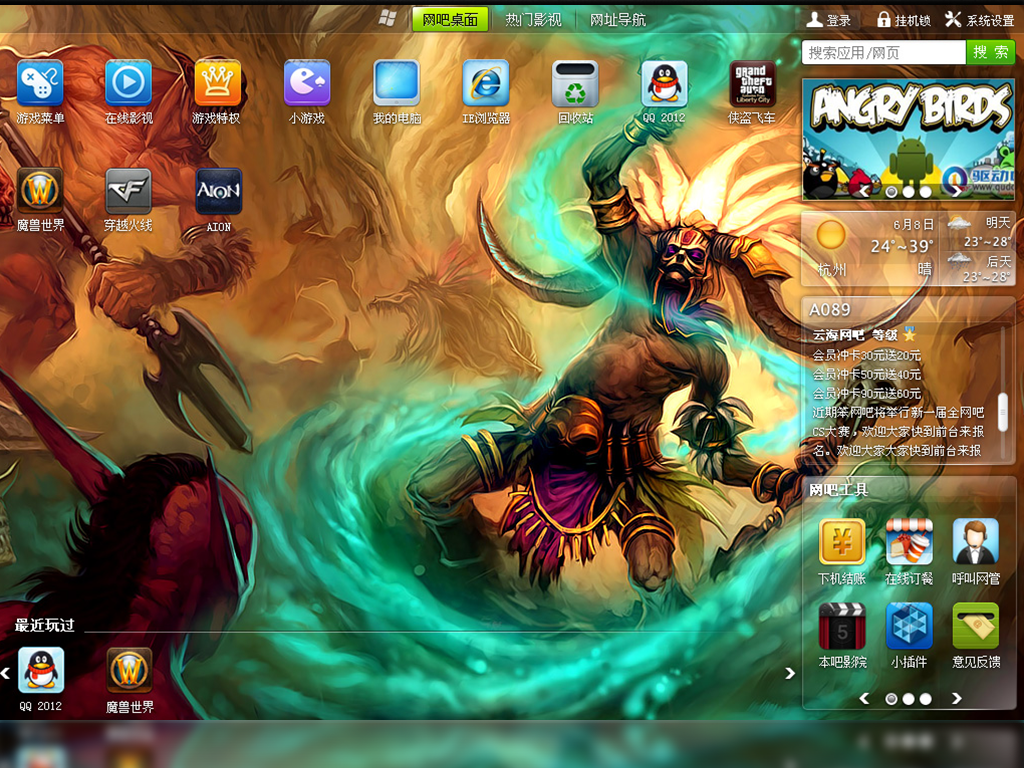
Task: Focus the 搜索应用/网页 search field
Action: coord(884,52)
